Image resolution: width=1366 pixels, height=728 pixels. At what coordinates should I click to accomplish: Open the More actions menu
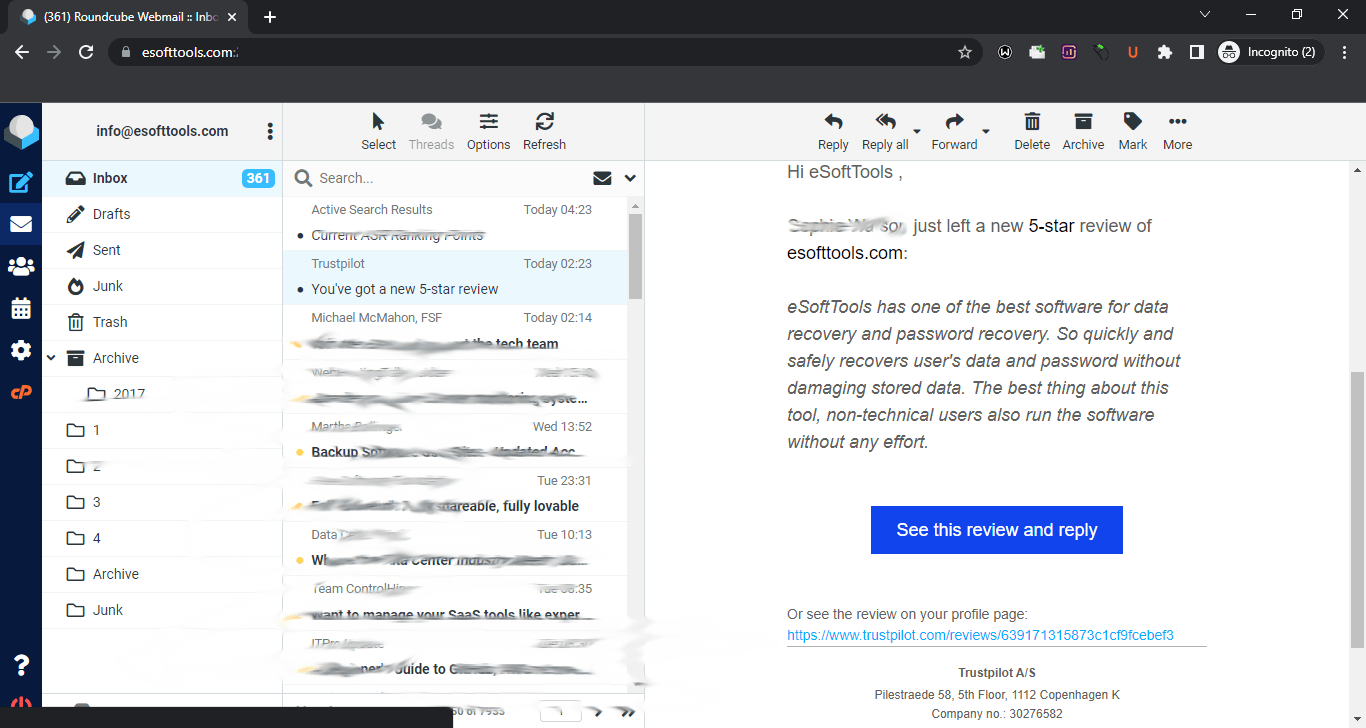[1177, 131]
